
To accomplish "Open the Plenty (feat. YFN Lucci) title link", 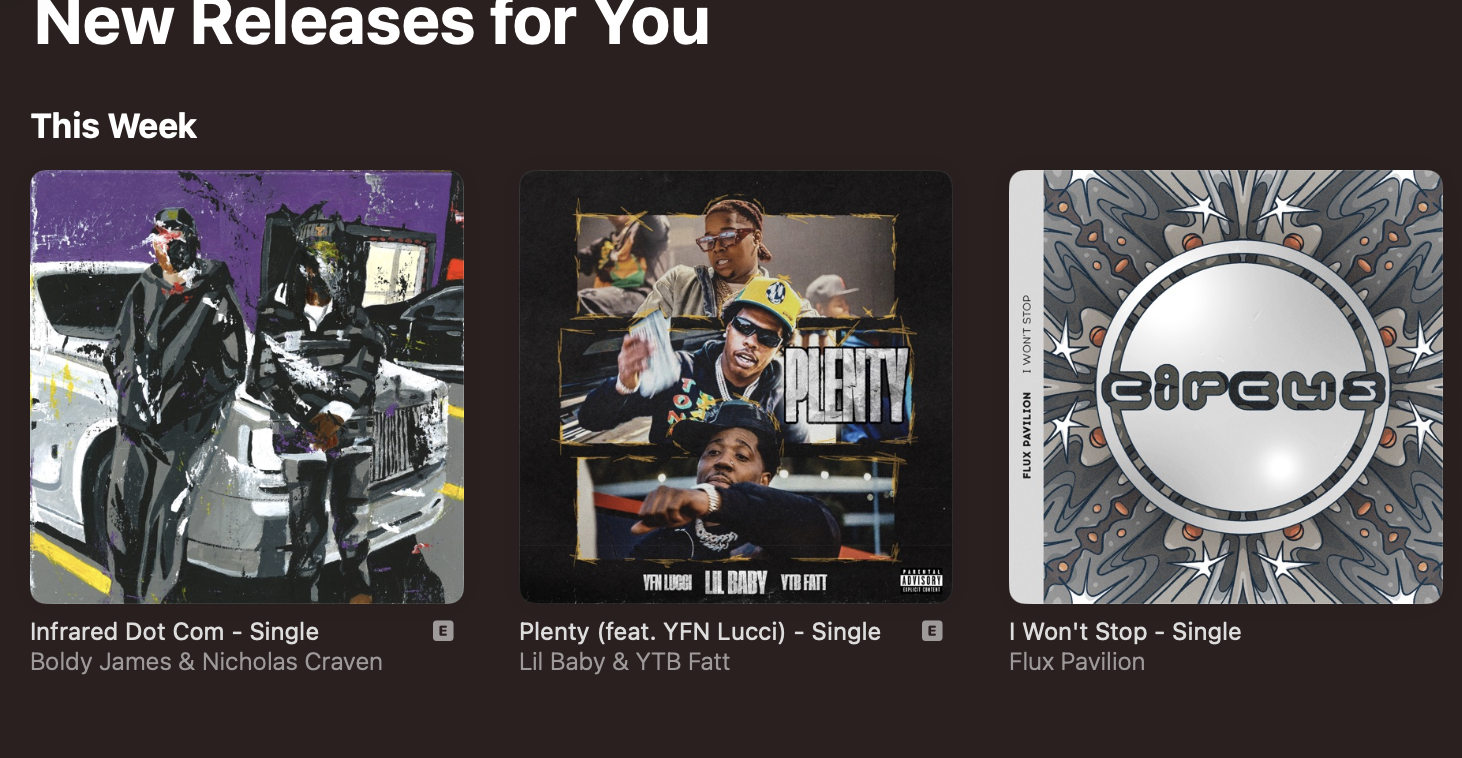I will (x=700, y=632).
